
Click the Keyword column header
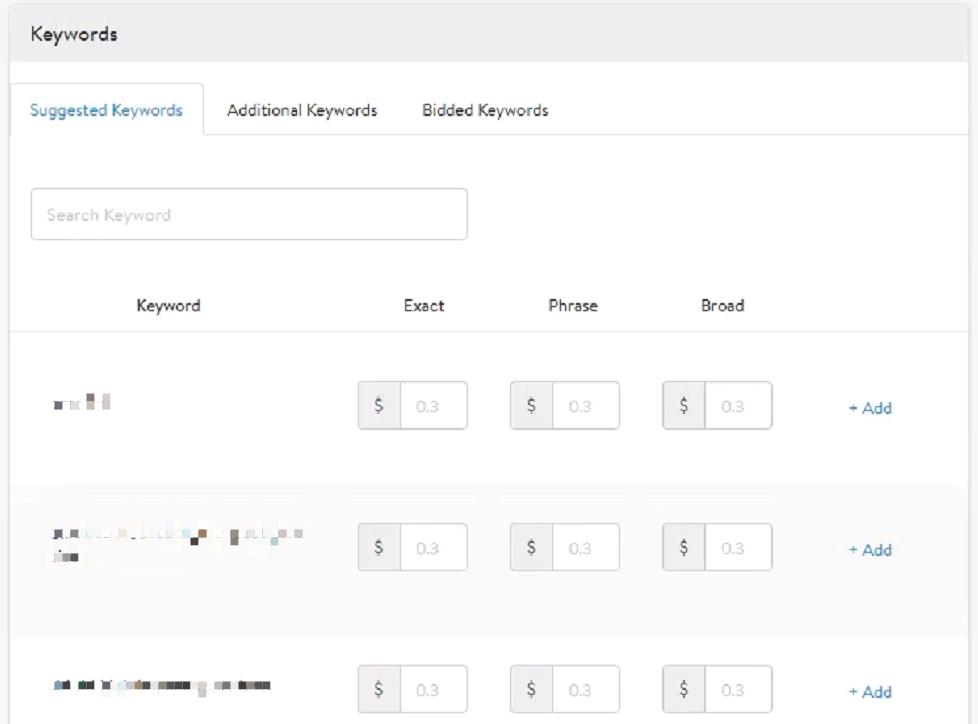point(168,306)
